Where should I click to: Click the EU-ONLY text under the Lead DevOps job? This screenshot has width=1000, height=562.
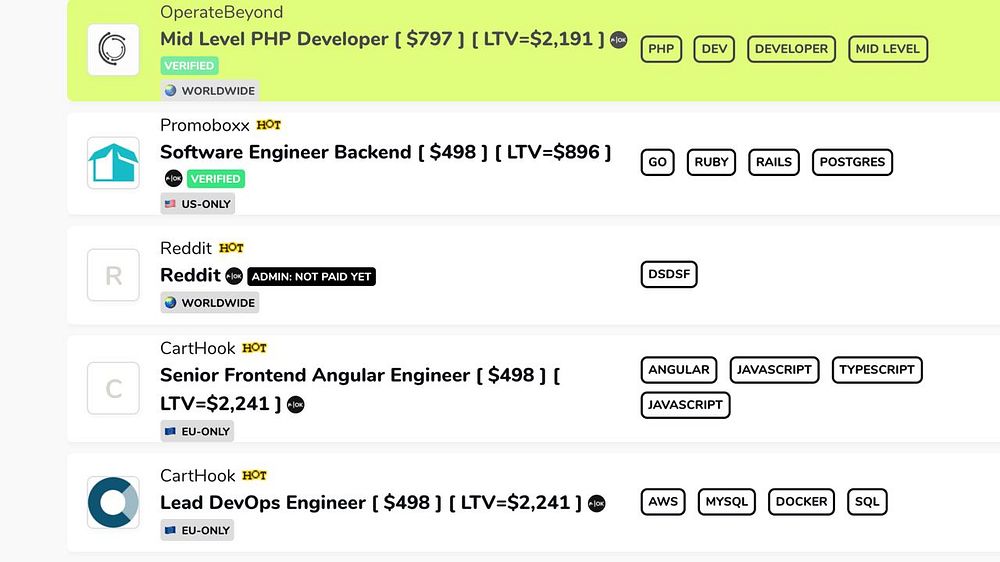click(205, 531)
